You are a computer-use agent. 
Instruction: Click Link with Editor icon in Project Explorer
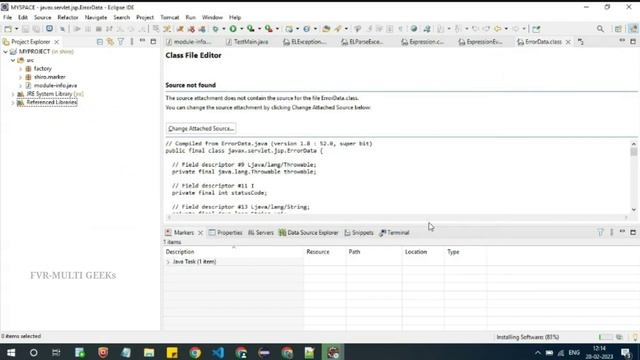110,42
